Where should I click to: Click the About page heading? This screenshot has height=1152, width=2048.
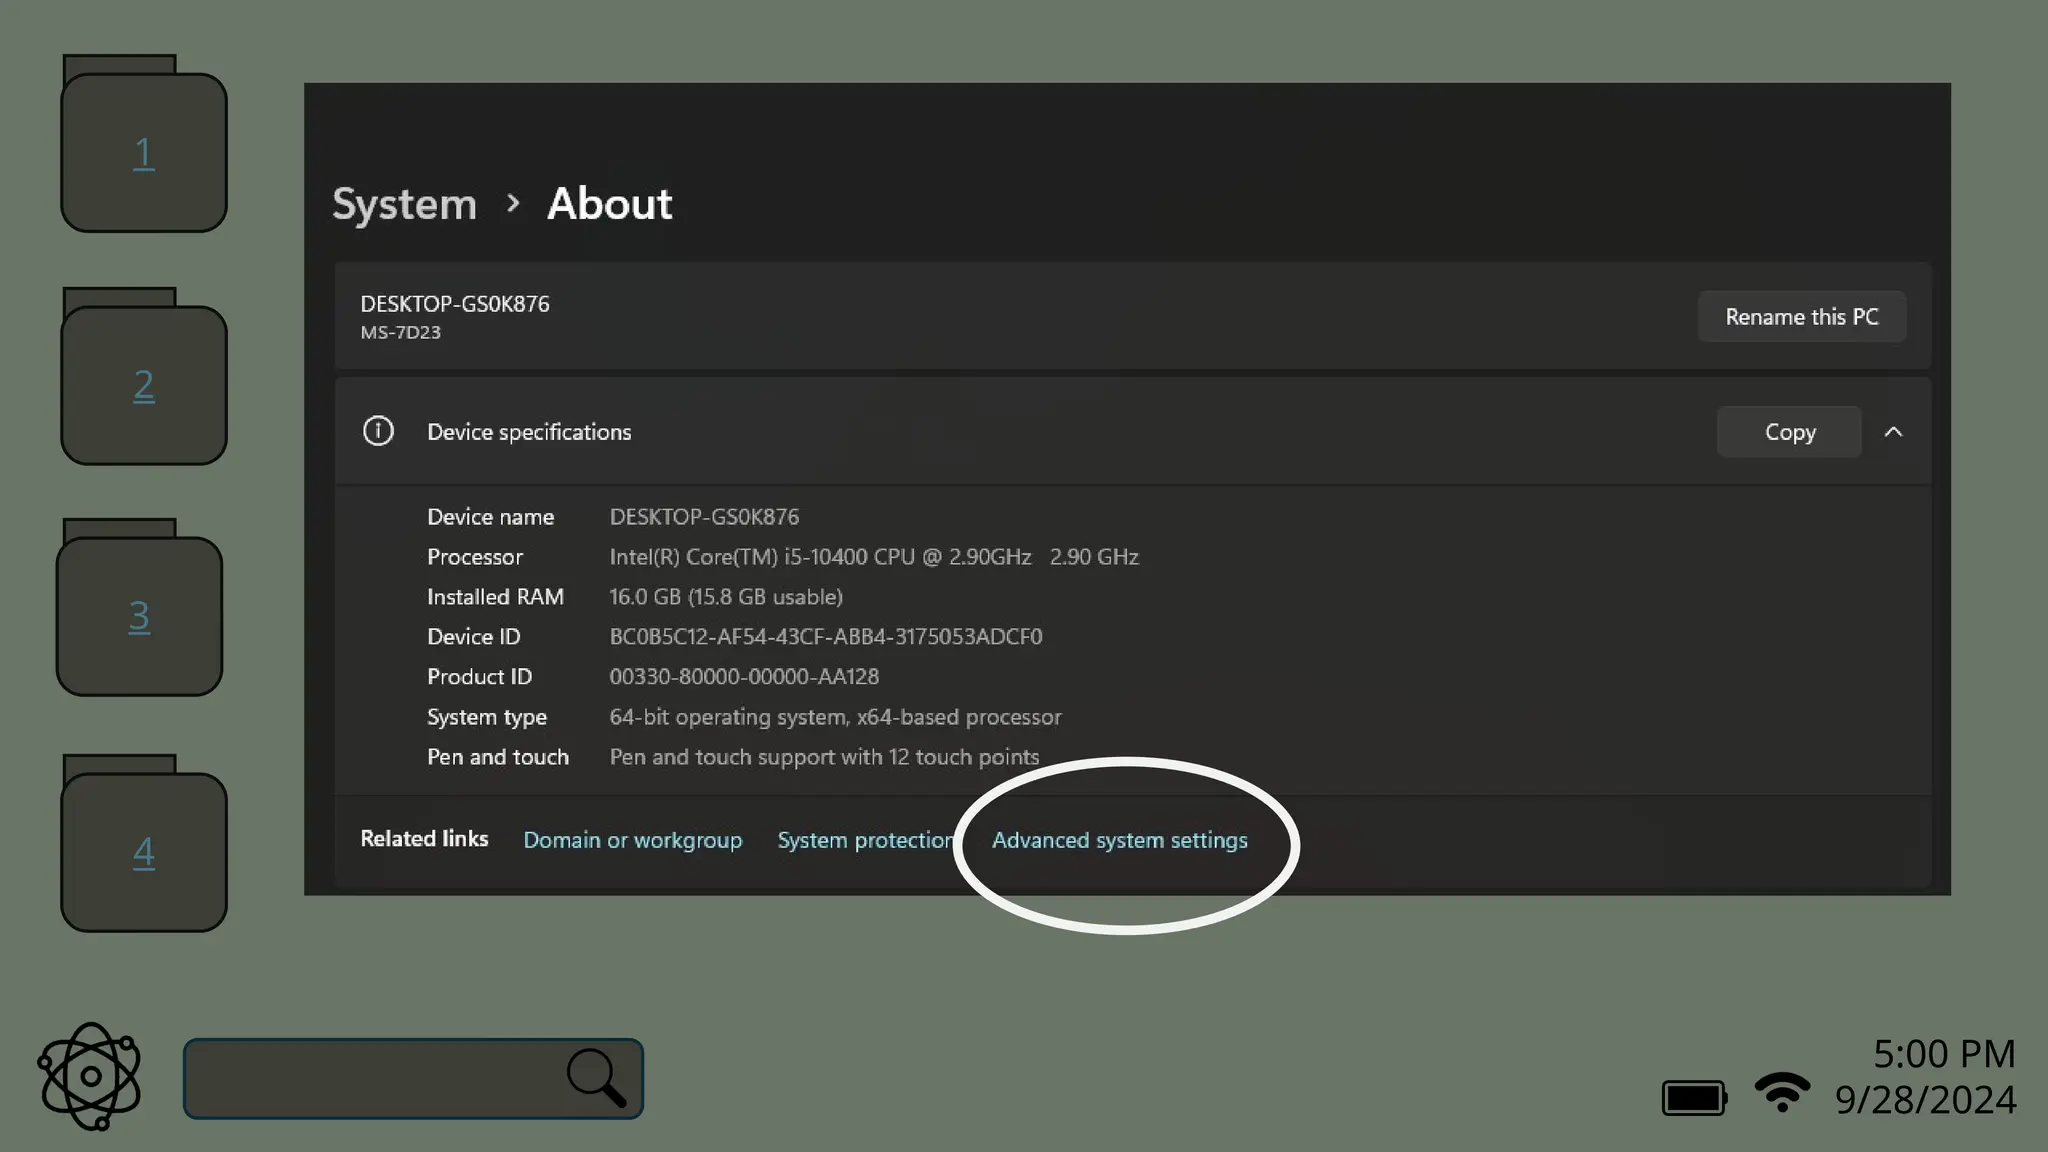(x=609, y=204)
